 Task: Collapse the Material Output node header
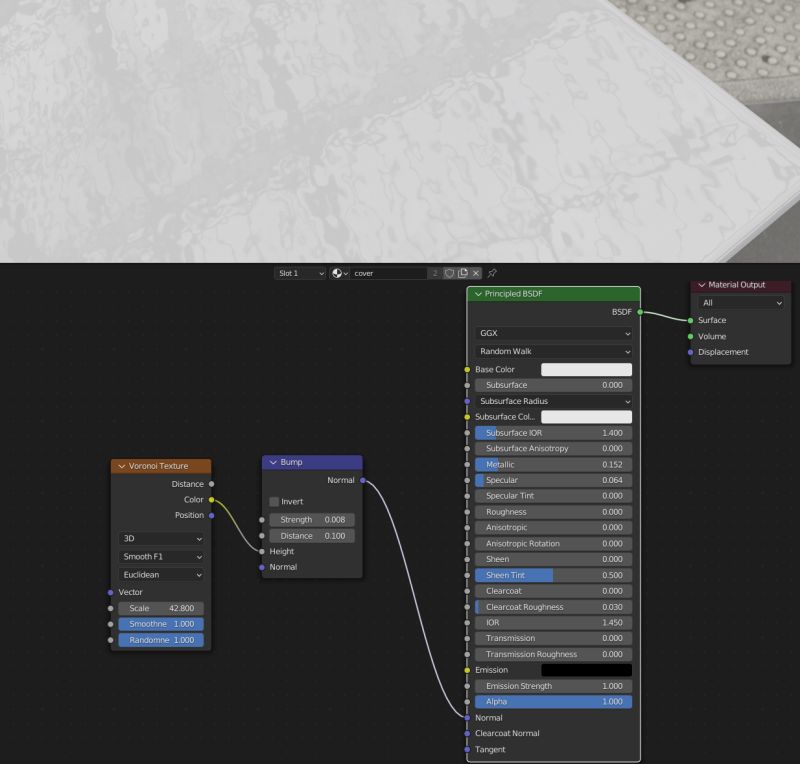coord(701,284)
